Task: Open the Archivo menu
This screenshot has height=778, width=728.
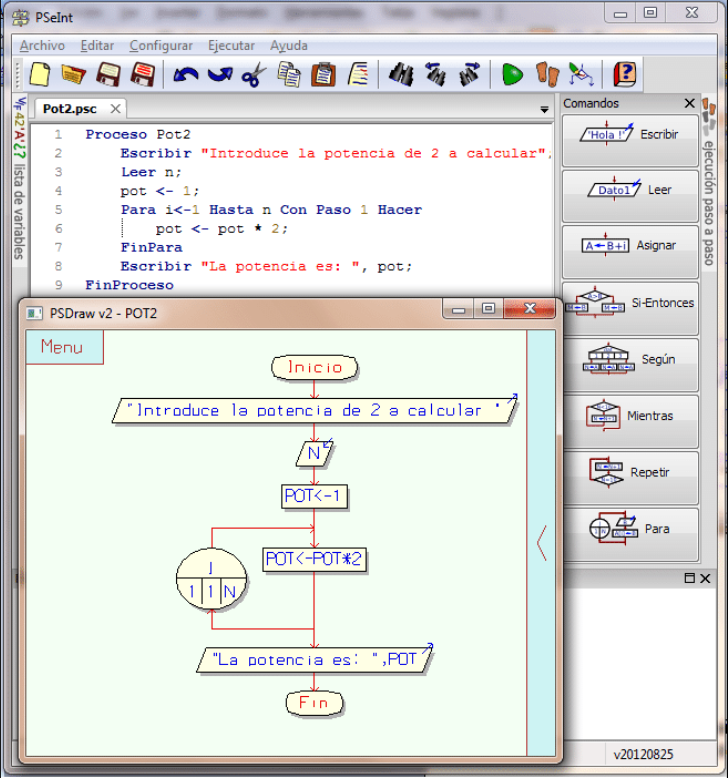Action: click(x=42, y=46)
